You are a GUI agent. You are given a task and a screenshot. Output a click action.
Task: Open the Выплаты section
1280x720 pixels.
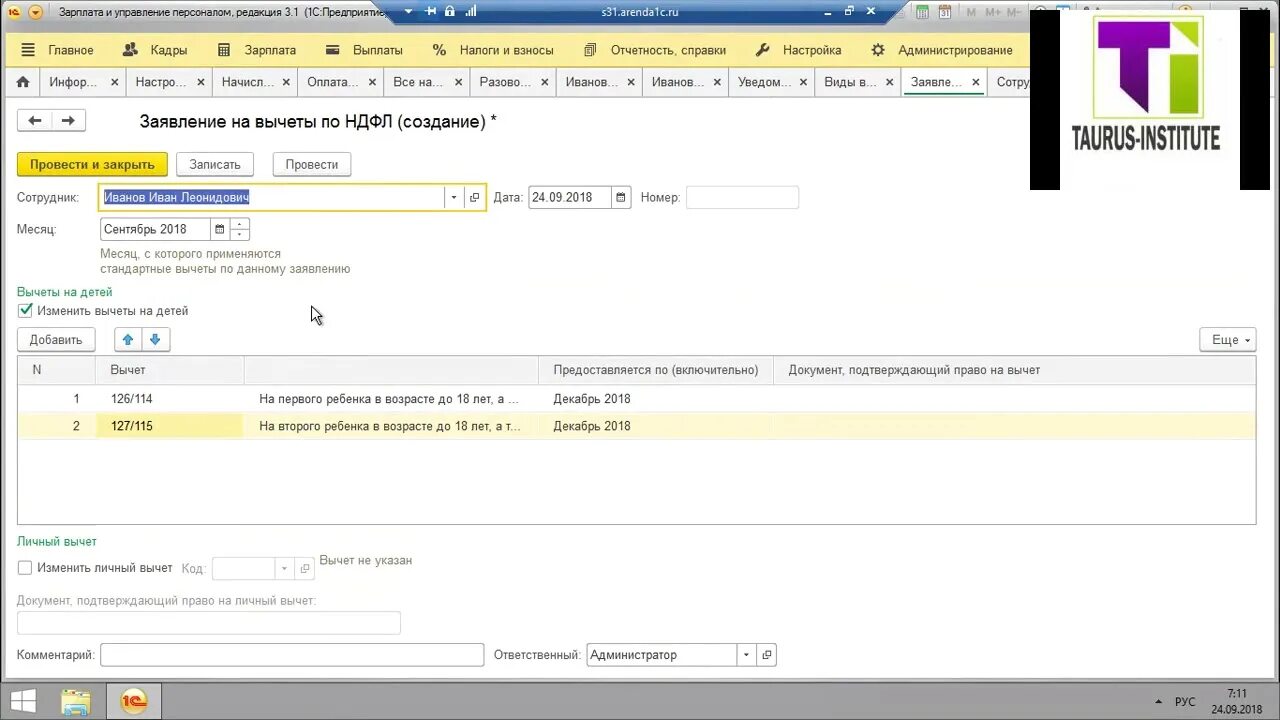pyautogui.click(x=364, y=50)
